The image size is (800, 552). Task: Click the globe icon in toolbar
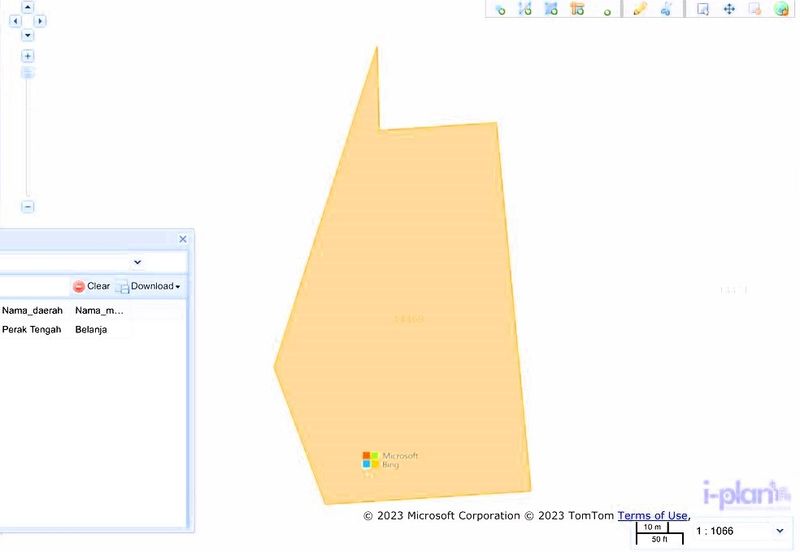pos(782,9)
